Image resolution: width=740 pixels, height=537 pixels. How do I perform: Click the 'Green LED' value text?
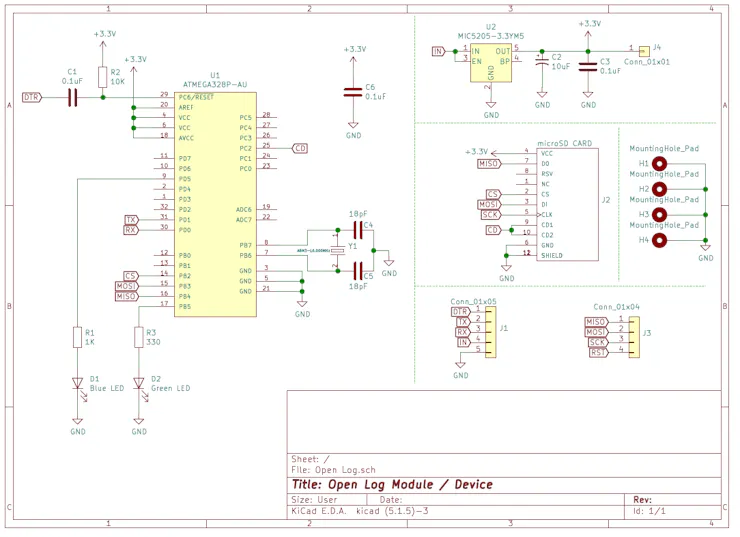[170, 388]
